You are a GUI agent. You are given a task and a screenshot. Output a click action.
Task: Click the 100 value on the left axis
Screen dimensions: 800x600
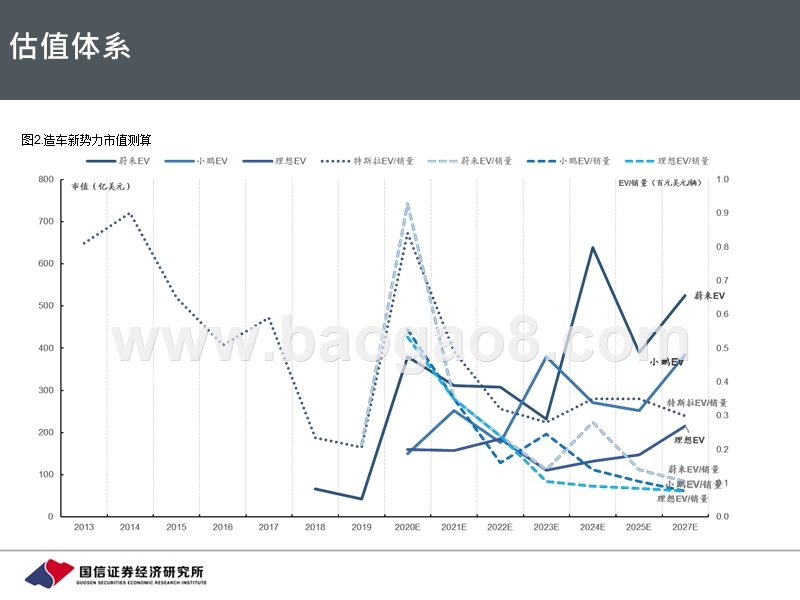point(46,474)
